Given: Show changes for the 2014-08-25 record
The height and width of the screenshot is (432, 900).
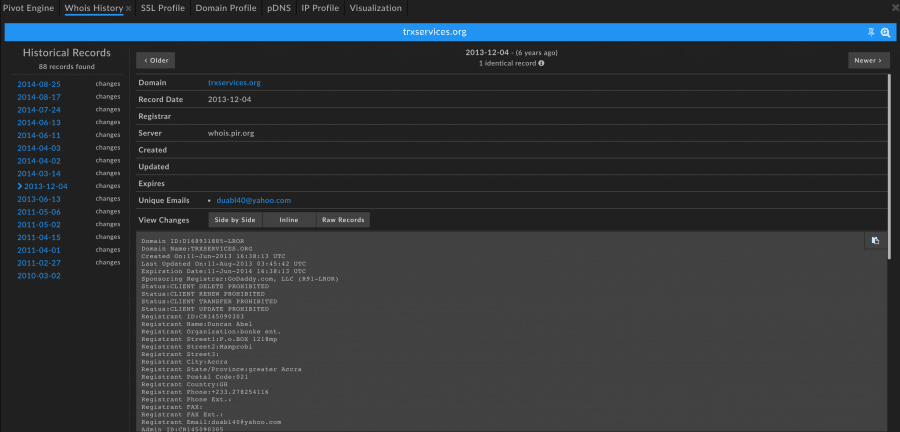Looking at the screenshot, I should 108,84.
